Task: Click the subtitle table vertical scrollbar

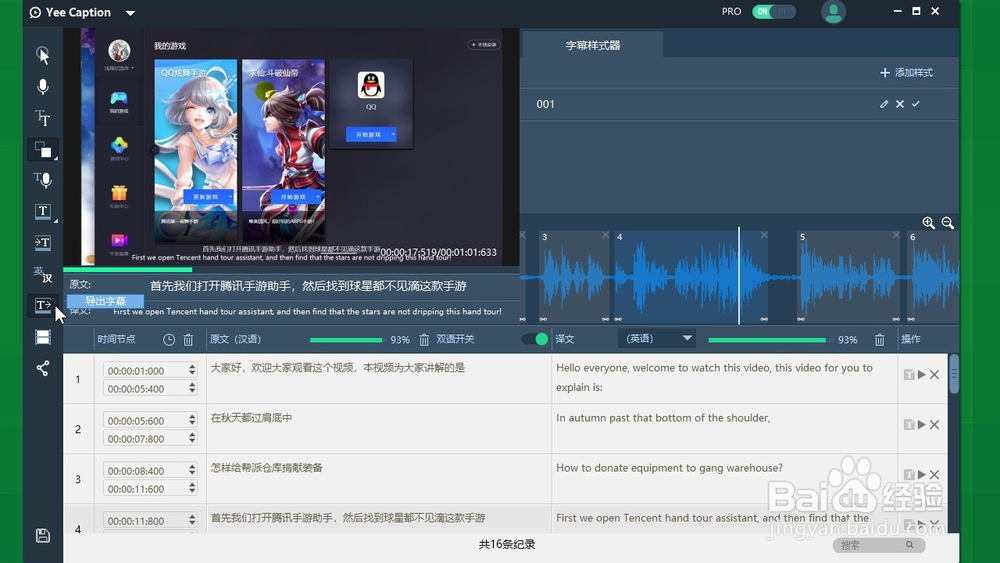Action: pos(954,375)
